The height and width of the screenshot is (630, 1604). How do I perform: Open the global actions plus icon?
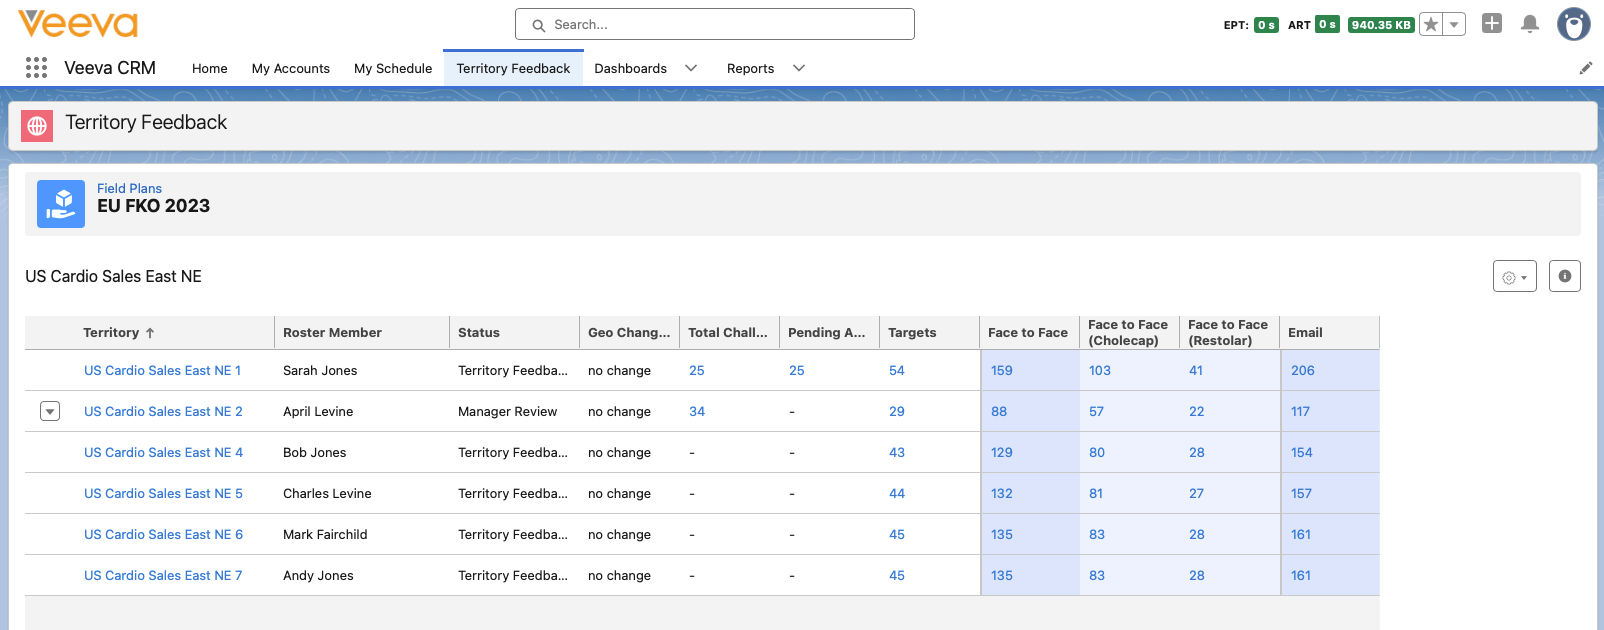click(x=1492, y=23)
